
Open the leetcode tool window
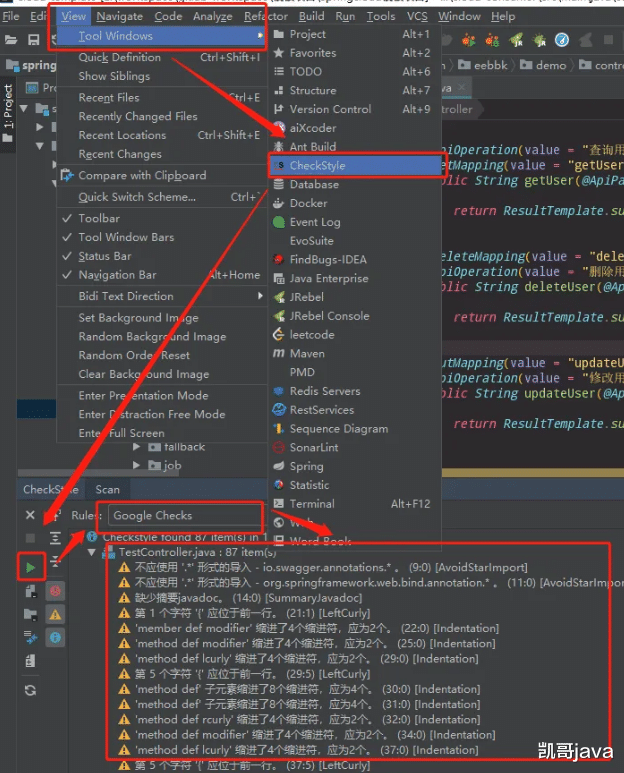tap(354, 335)
